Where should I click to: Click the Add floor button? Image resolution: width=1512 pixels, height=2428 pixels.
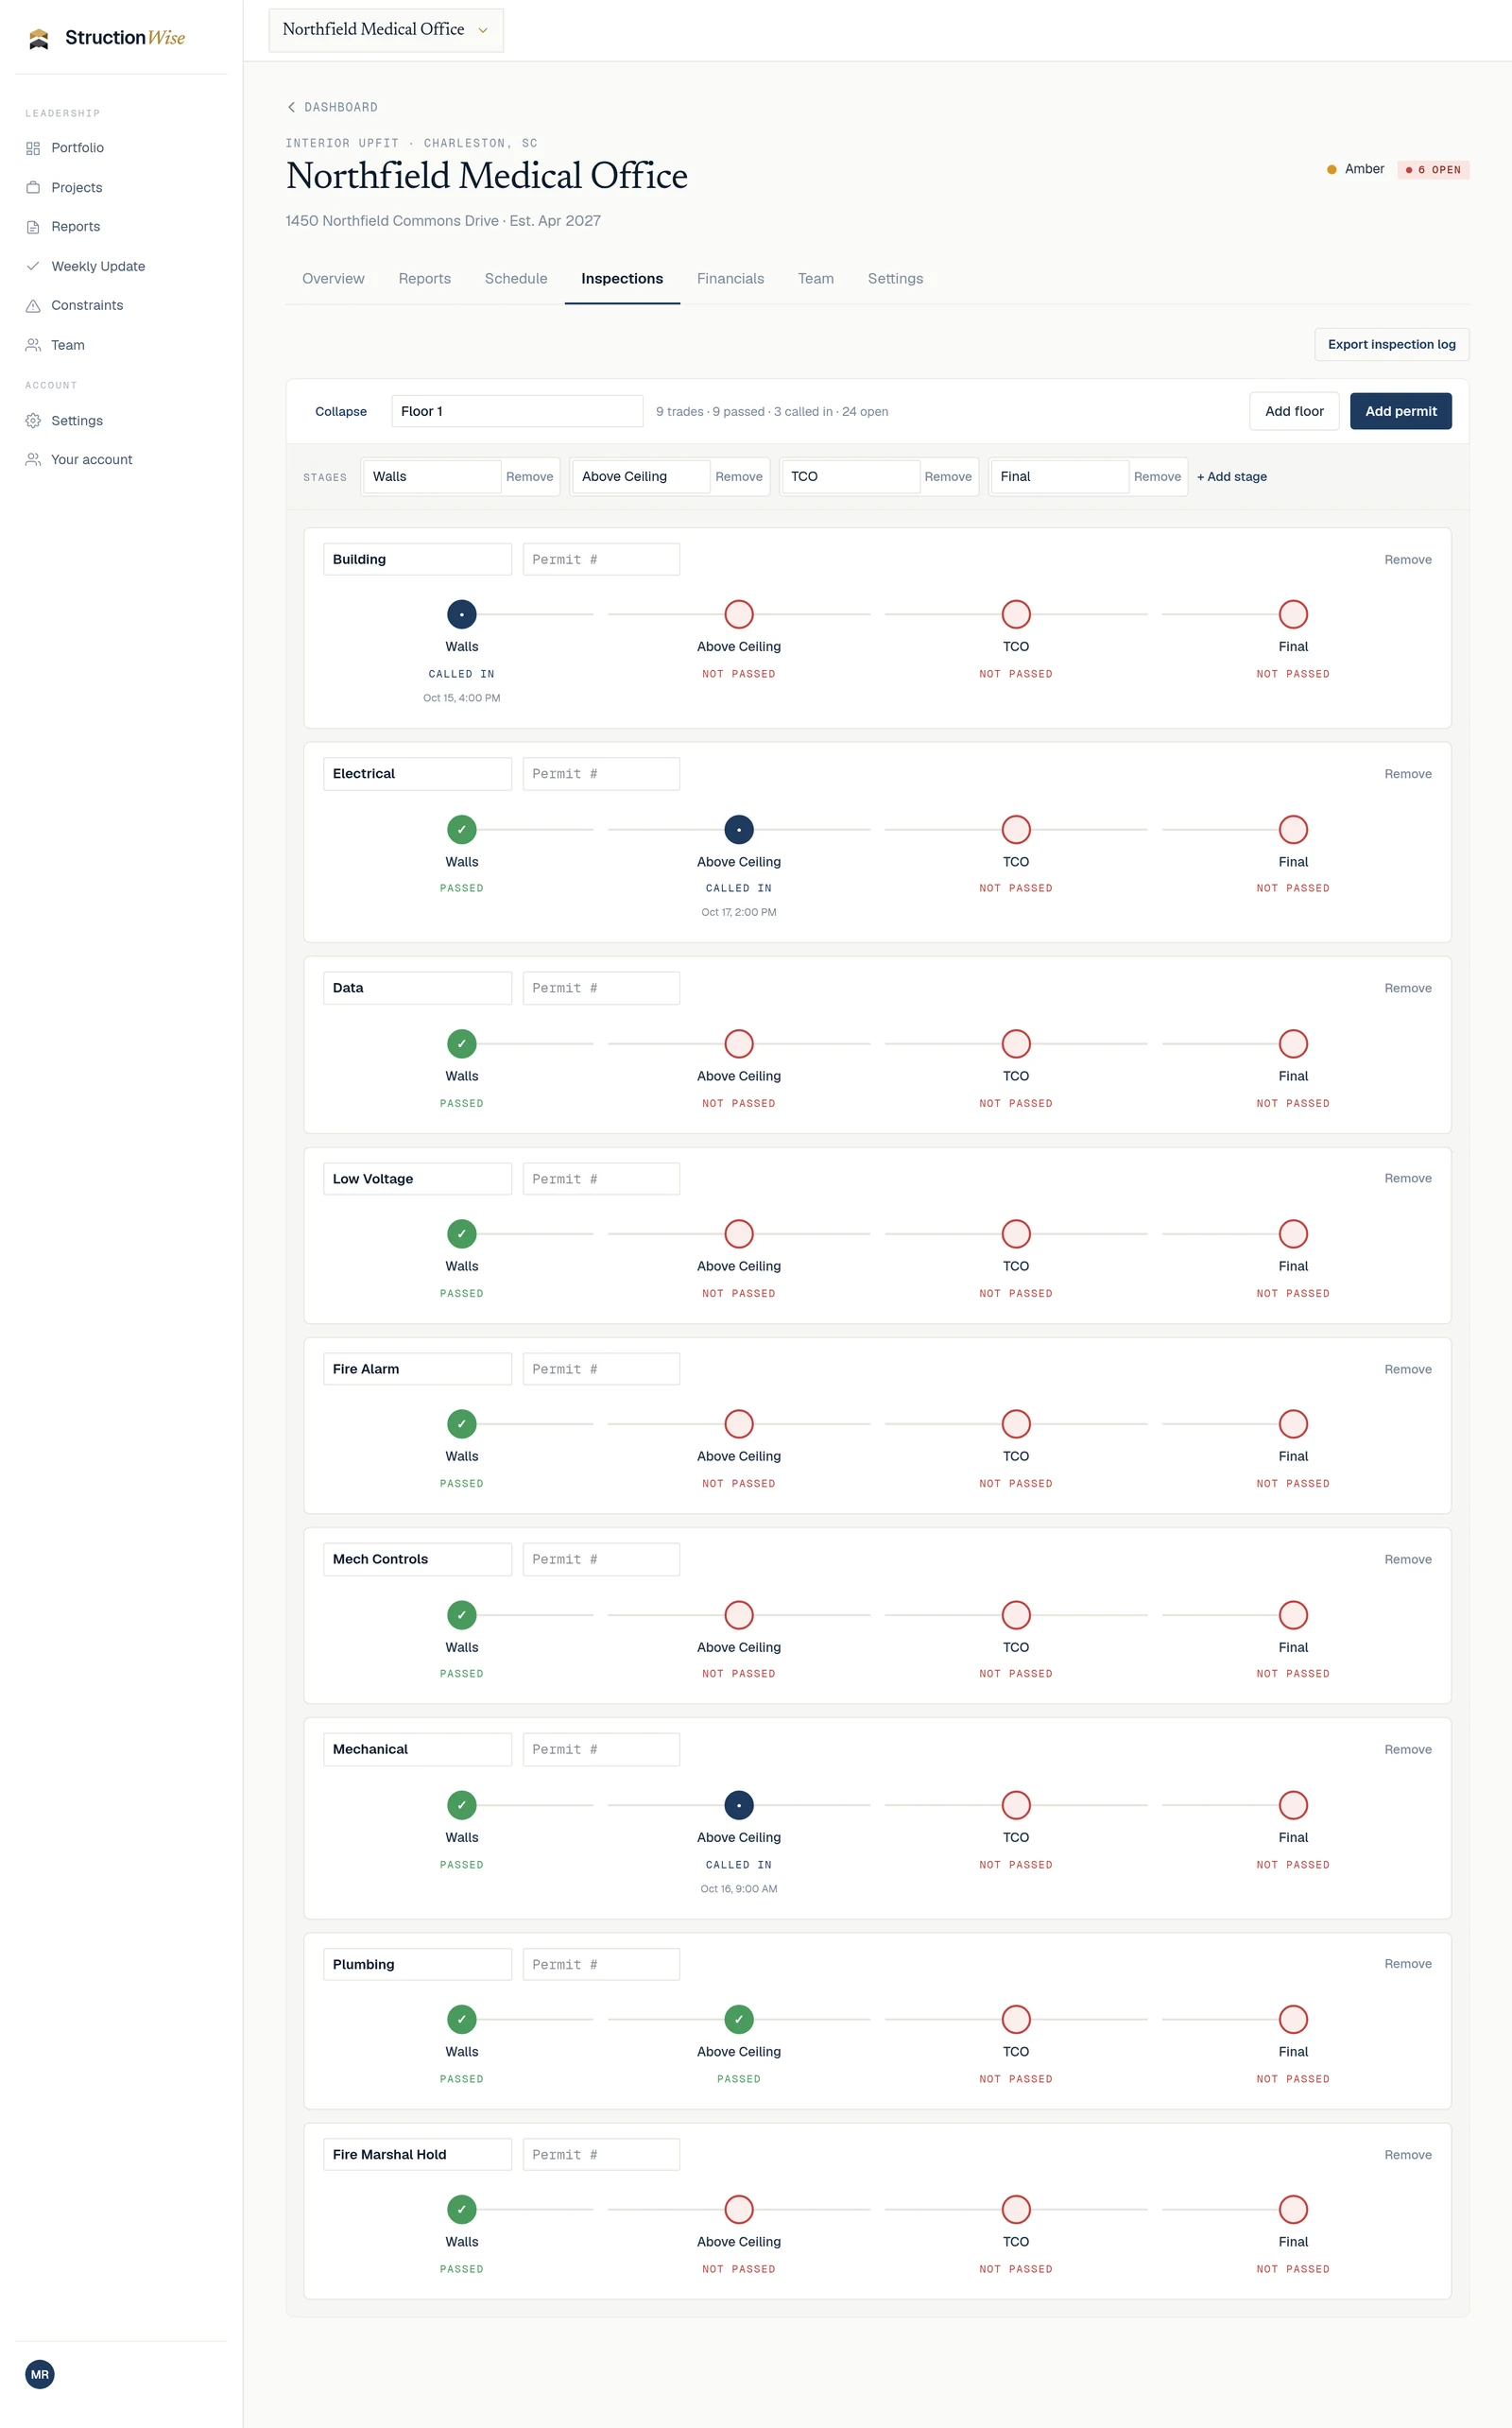click(x=1294, y=411)
